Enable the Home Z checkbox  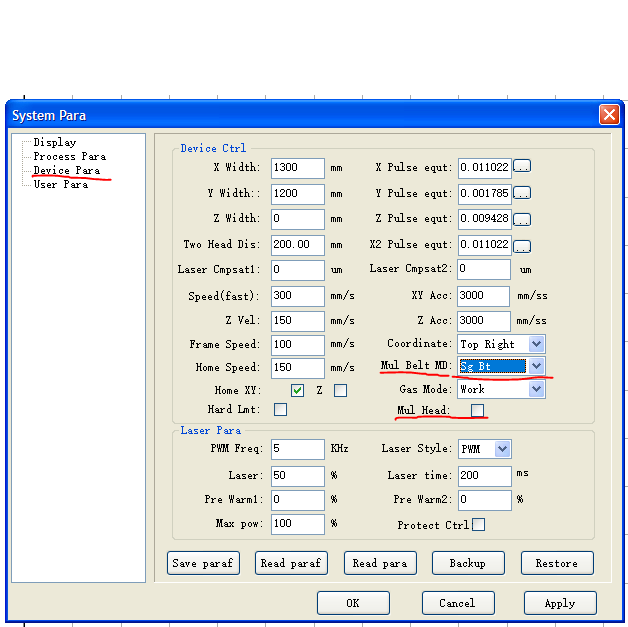340,390
